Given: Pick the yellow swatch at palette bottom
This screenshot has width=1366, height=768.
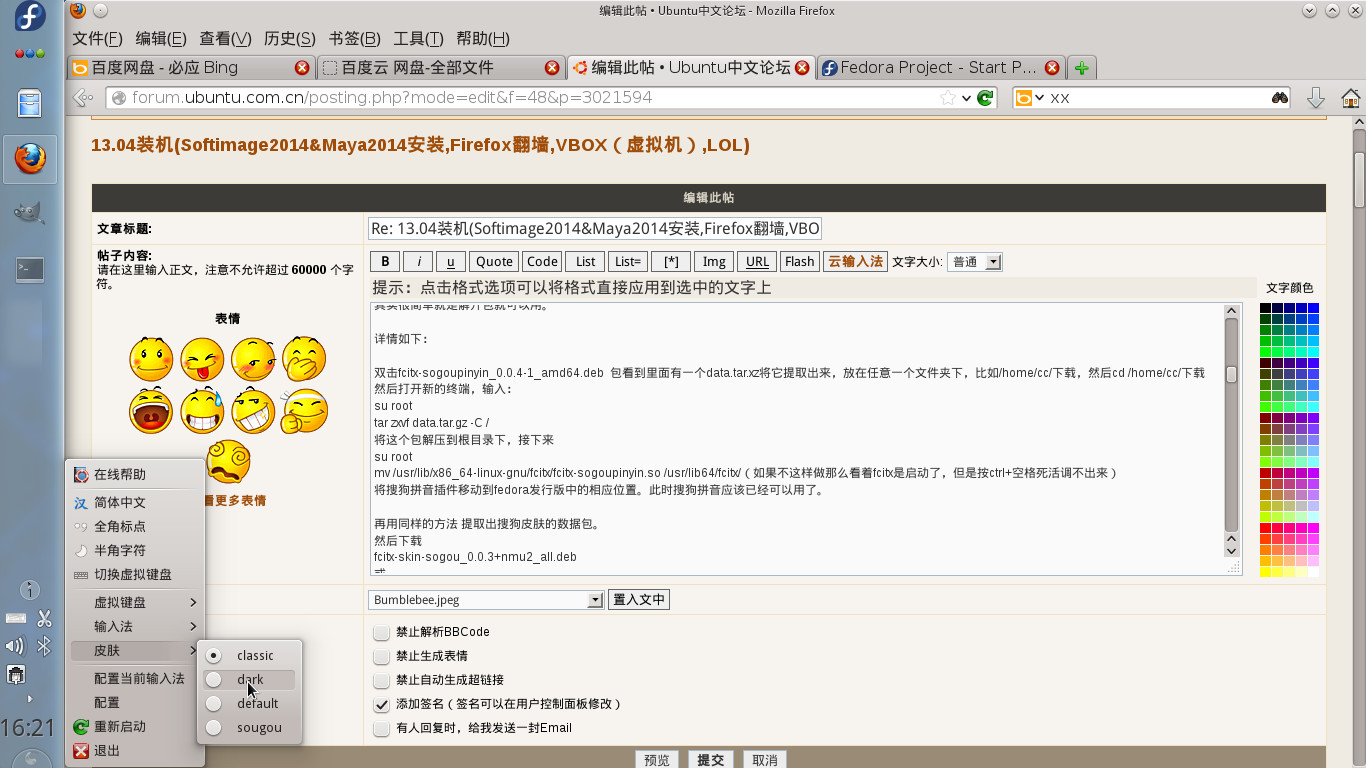Looking at the screenshot, I should [x=1265, y=571].
